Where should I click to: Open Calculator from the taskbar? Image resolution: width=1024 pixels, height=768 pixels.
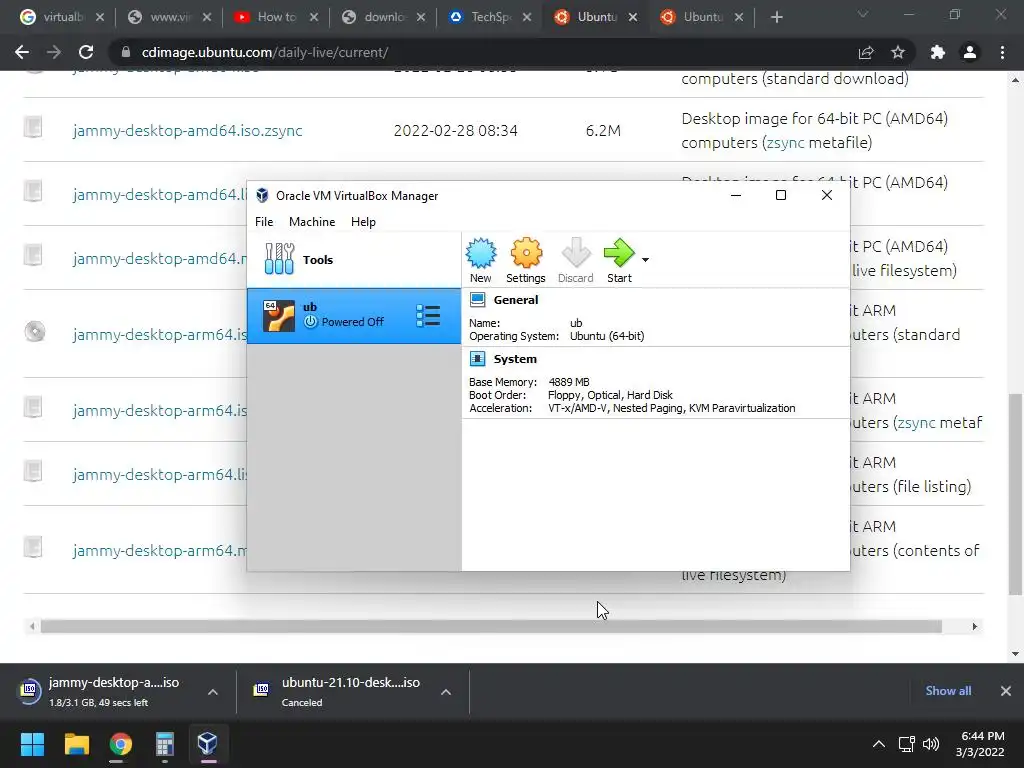click(165, 744)
